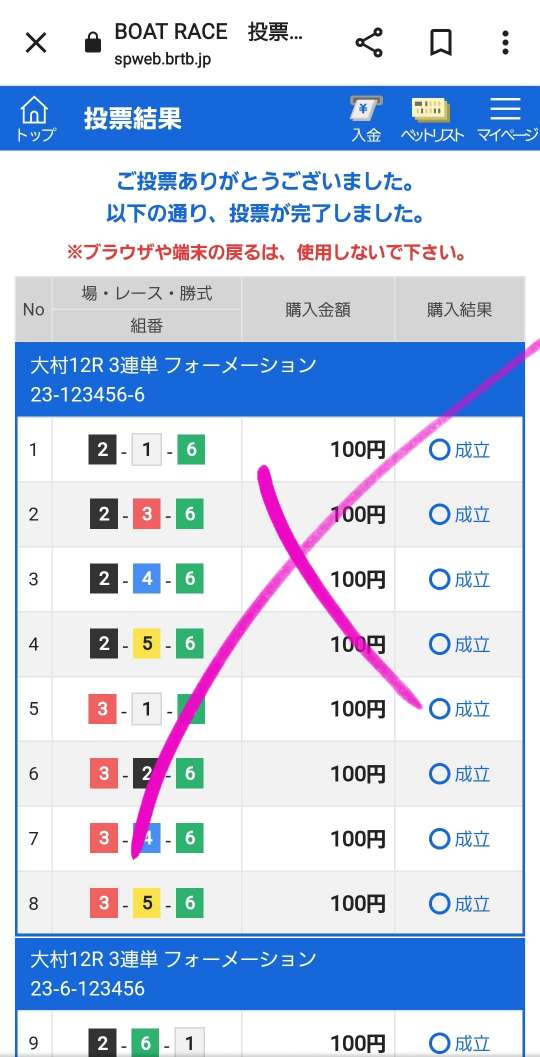Bookmark this page with bookmark icon
The width and height of the screenshot is (540, 1057).
tap(441, 43)
